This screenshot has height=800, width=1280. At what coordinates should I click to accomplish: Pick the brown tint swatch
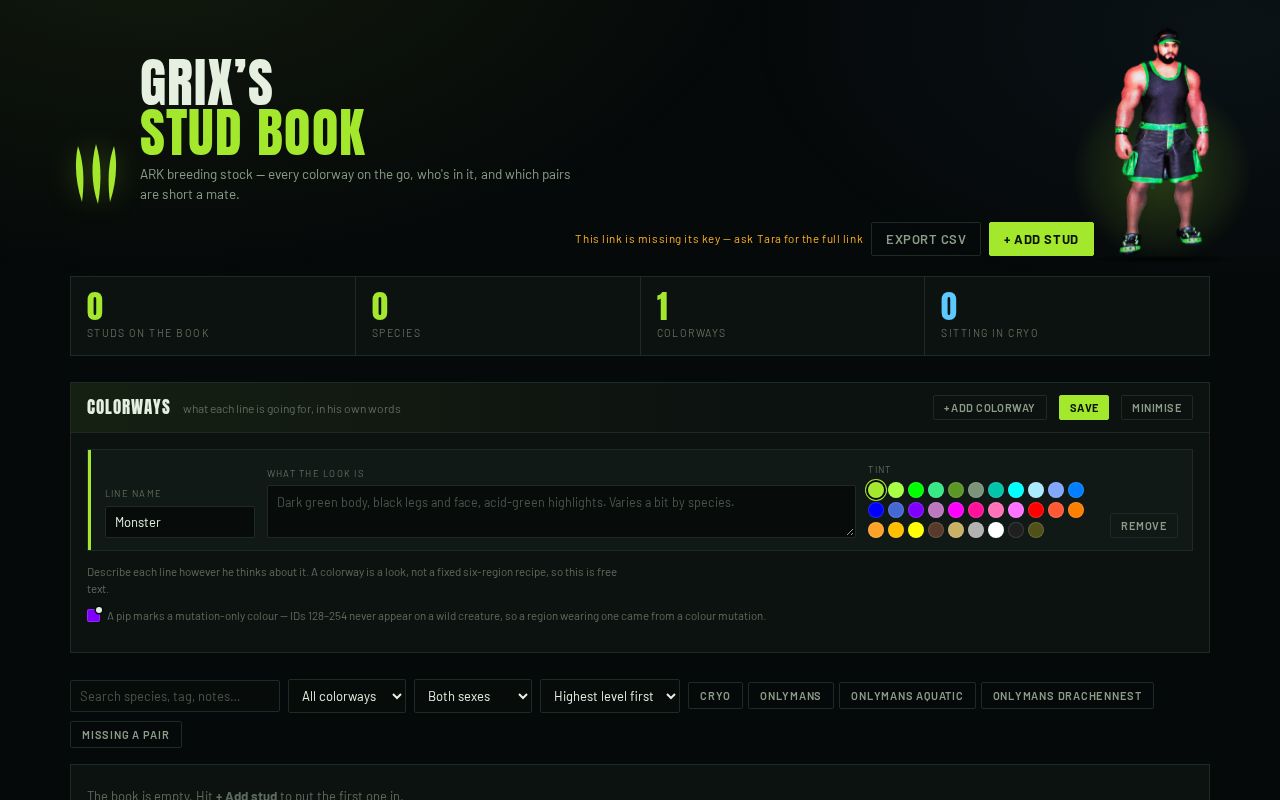point(936,530)
